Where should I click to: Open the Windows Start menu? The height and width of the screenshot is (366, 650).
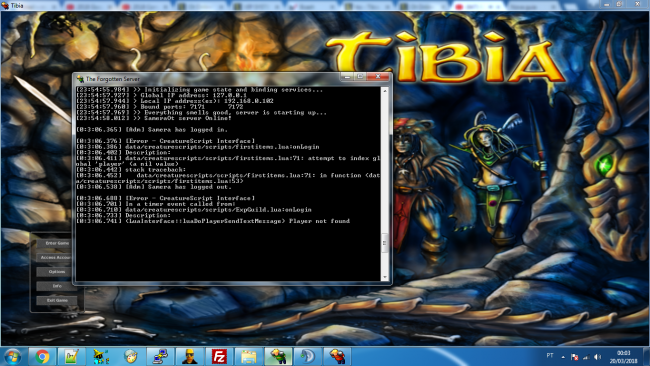click(12, 356)
